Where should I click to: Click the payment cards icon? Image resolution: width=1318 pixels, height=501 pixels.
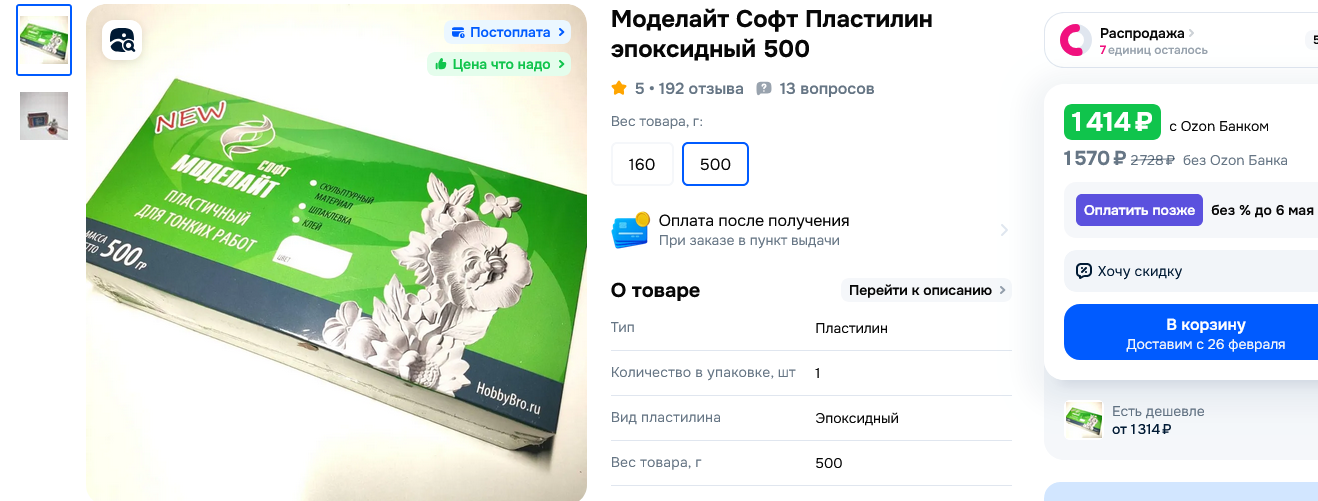point(630,230)
